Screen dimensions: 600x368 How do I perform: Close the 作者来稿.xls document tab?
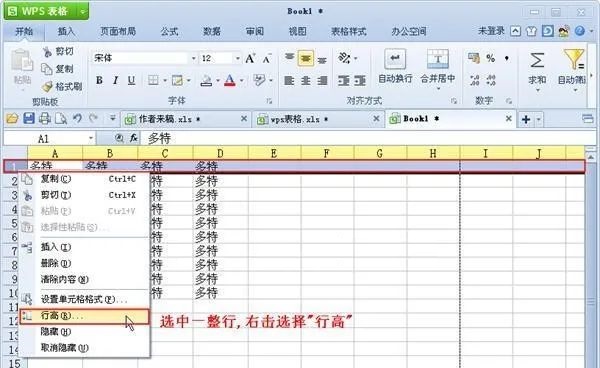pyautogui.click(x=244, y=119)
